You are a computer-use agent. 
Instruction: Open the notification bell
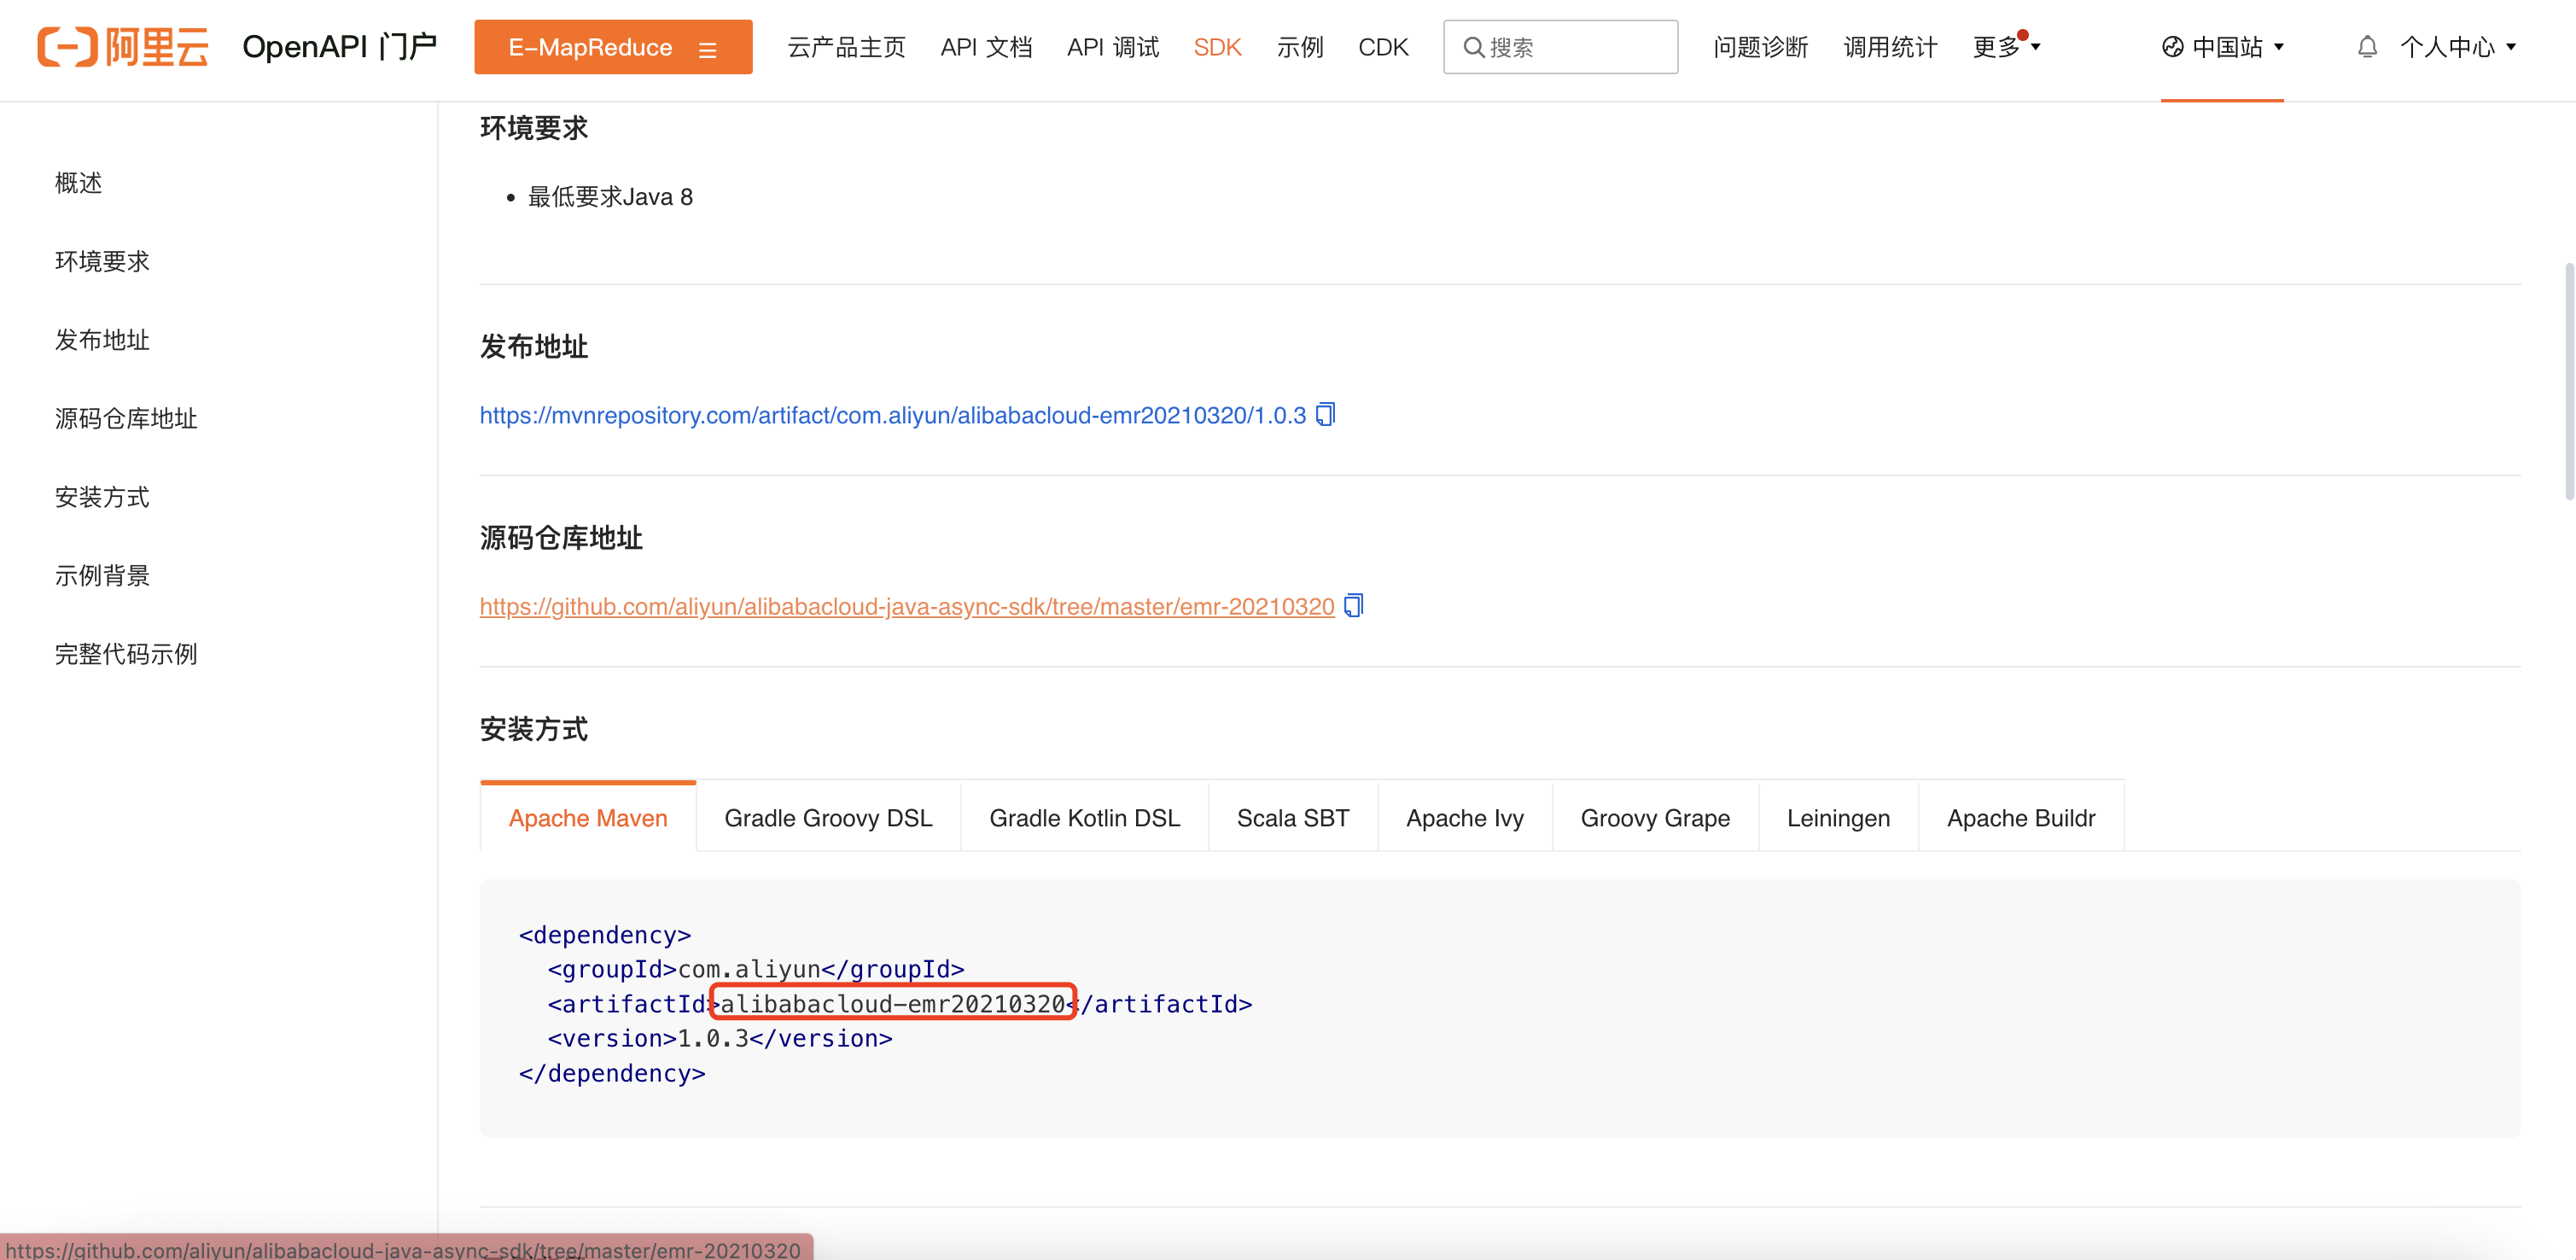[2366, 47]
